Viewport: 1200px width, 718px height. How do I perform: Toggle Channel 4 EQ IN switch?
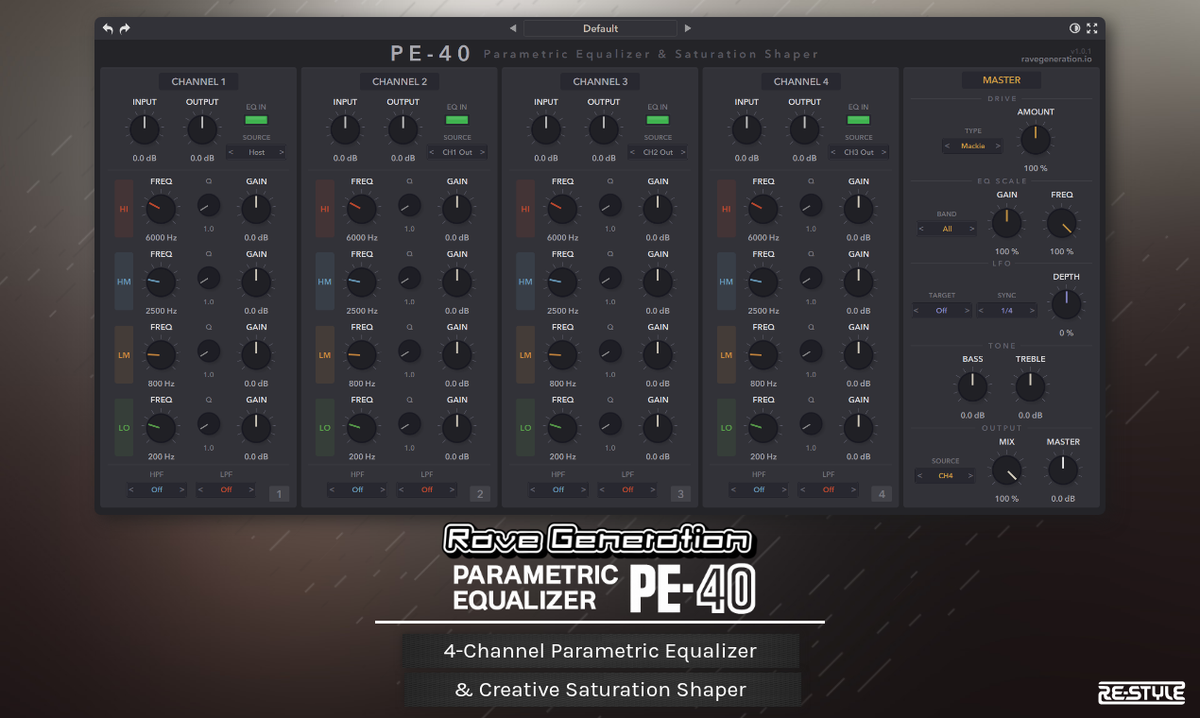859,120
